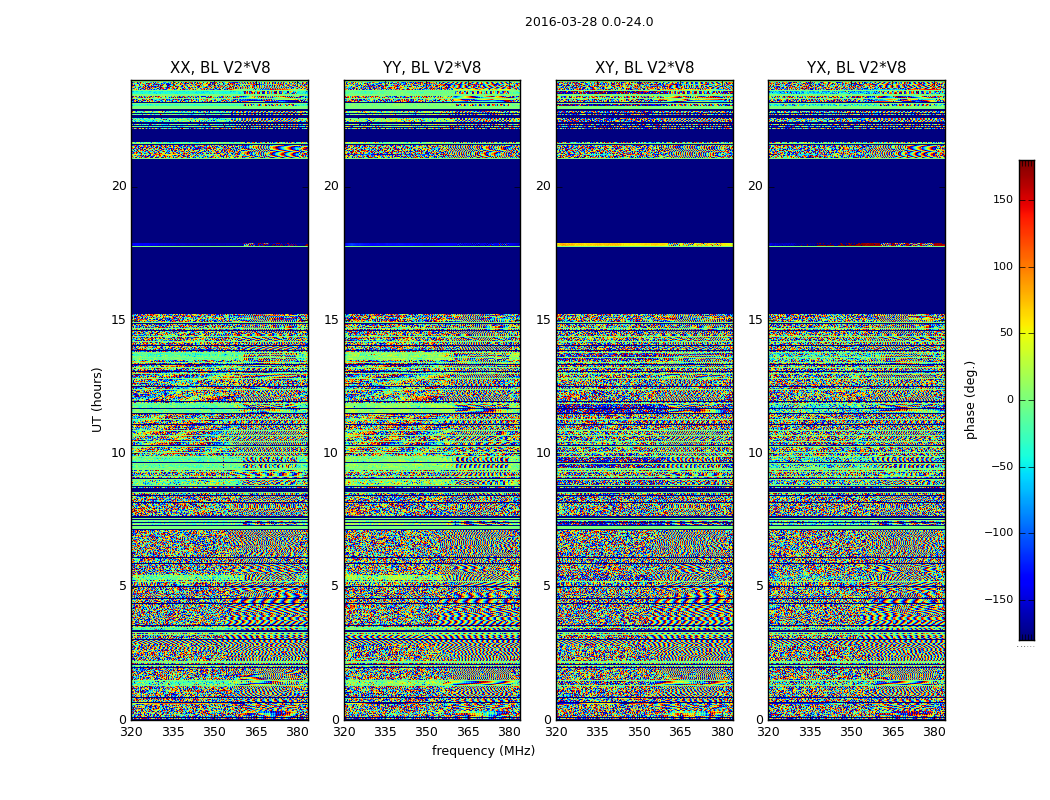
Task: Click the 365 frequency tick under the YX panel
Action: 893,732
